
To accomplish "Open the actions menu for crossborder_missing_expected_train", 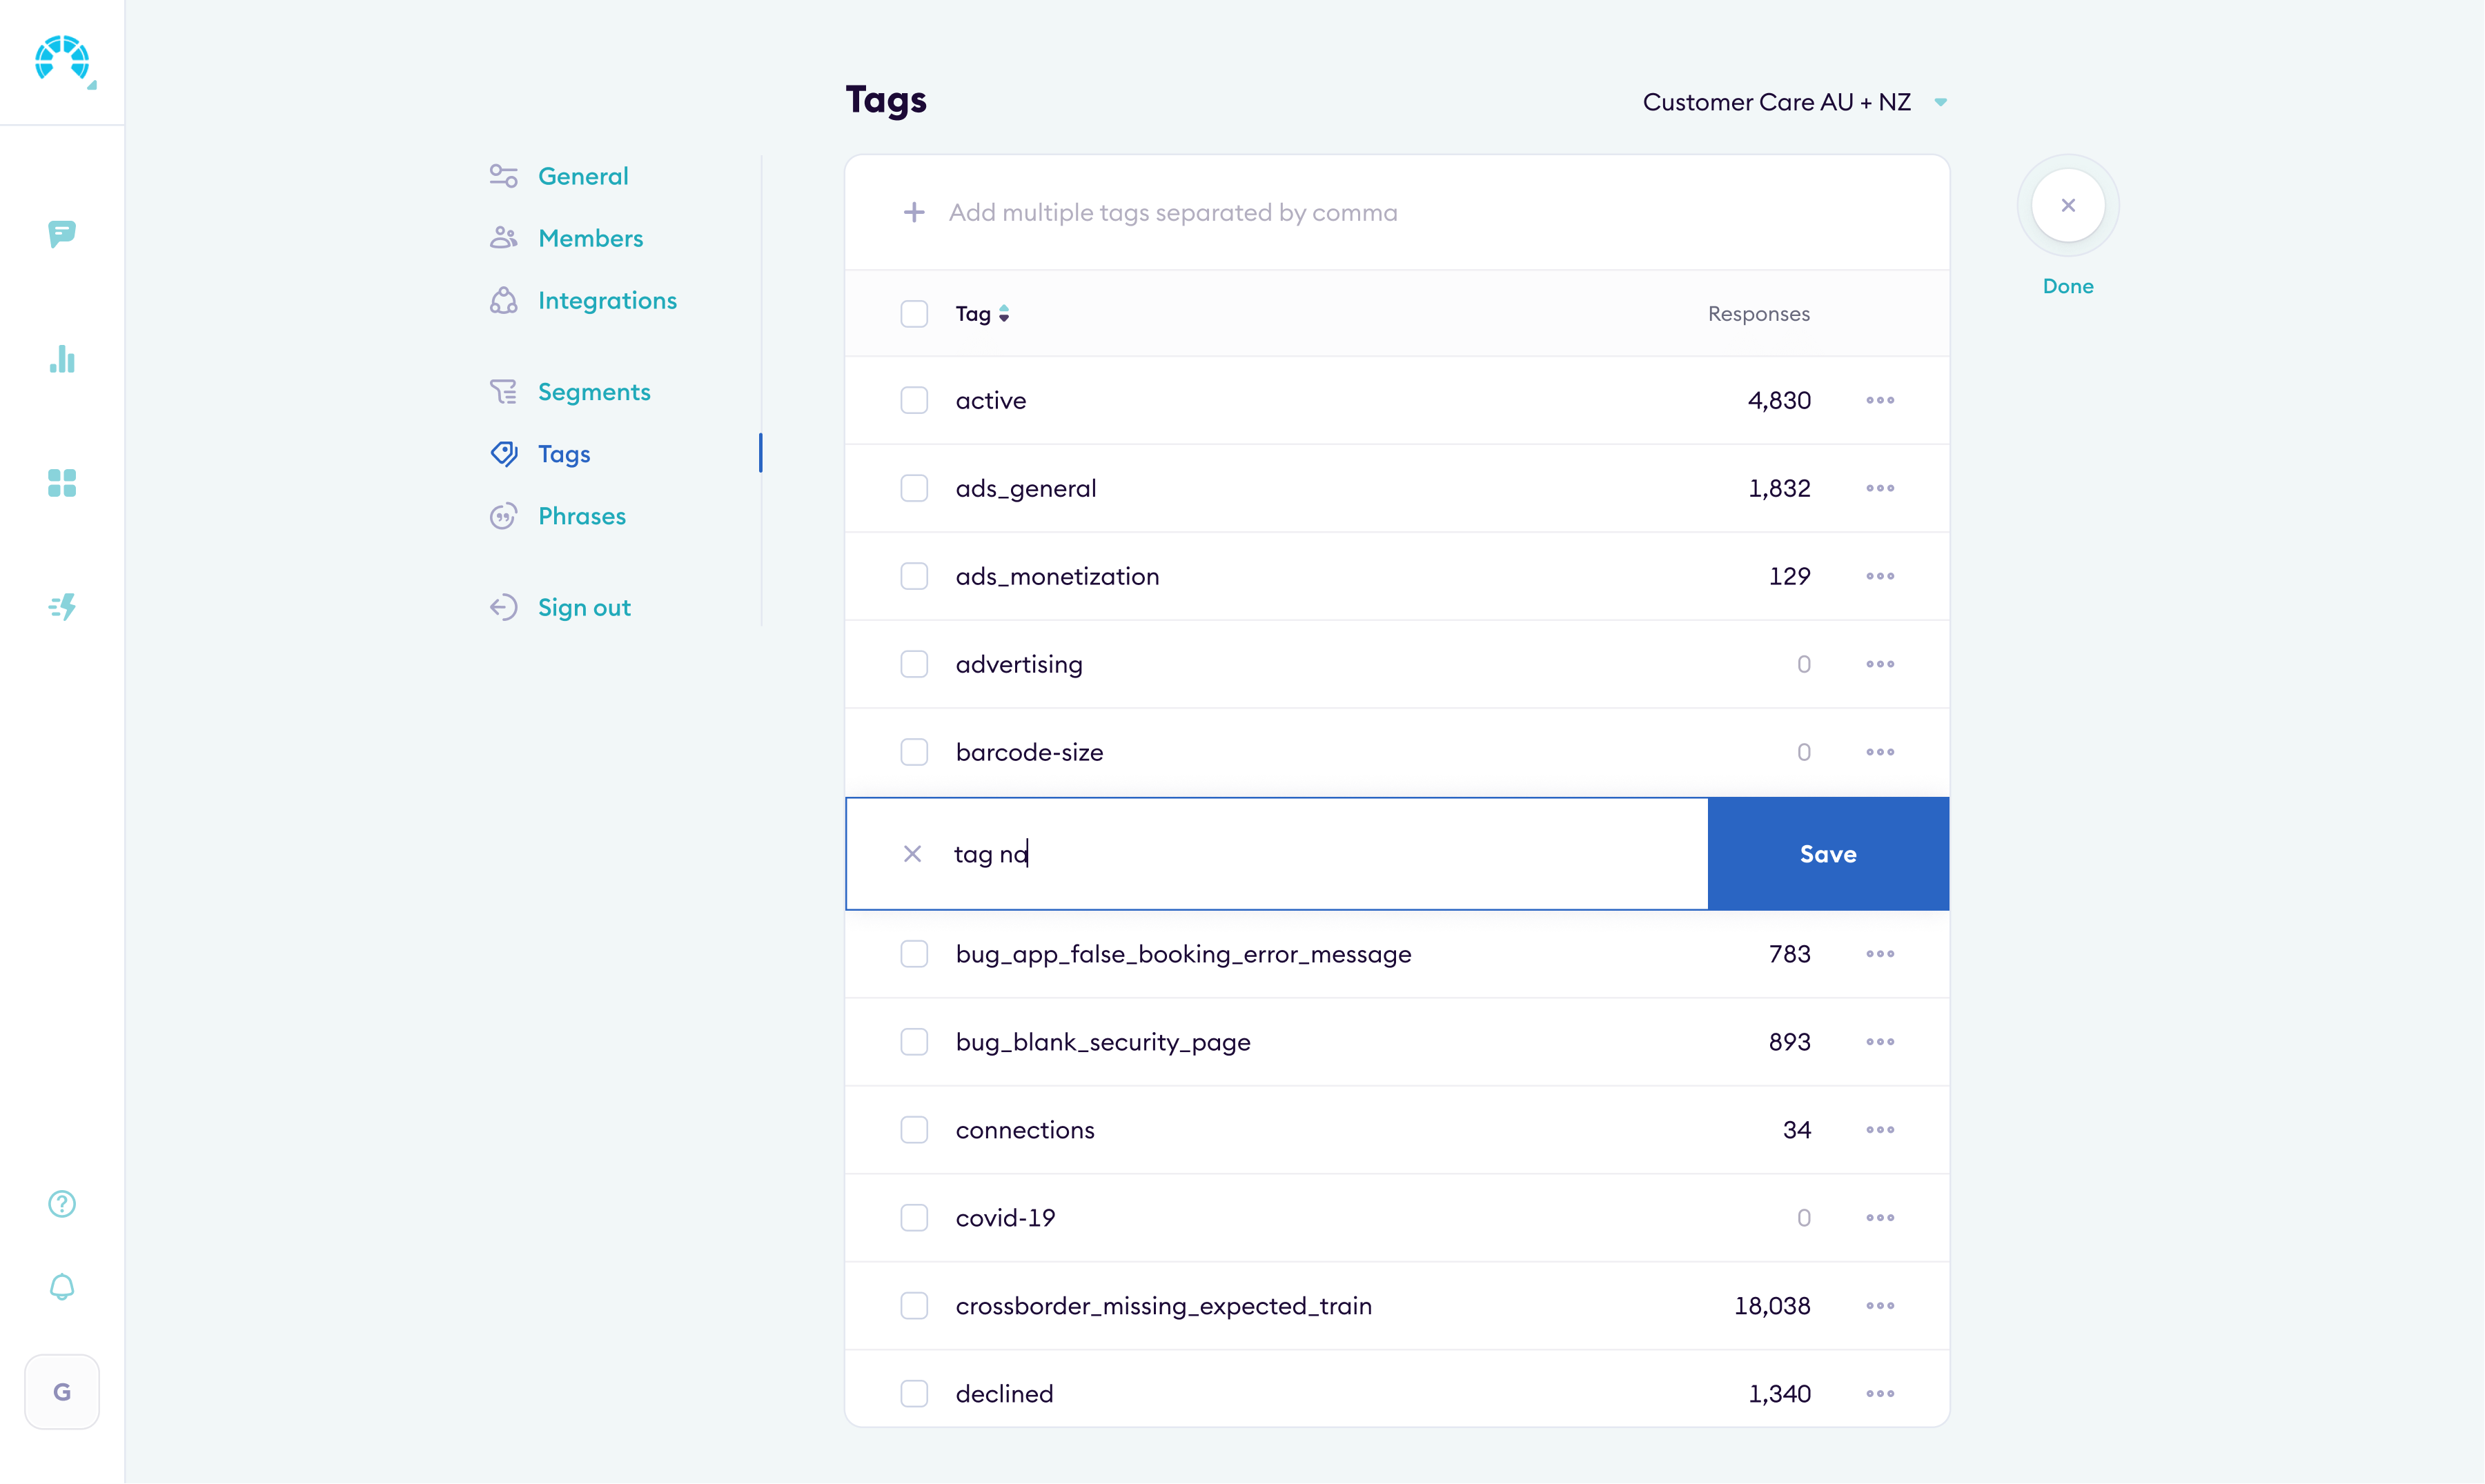I will click(x=1880, y=1305).
